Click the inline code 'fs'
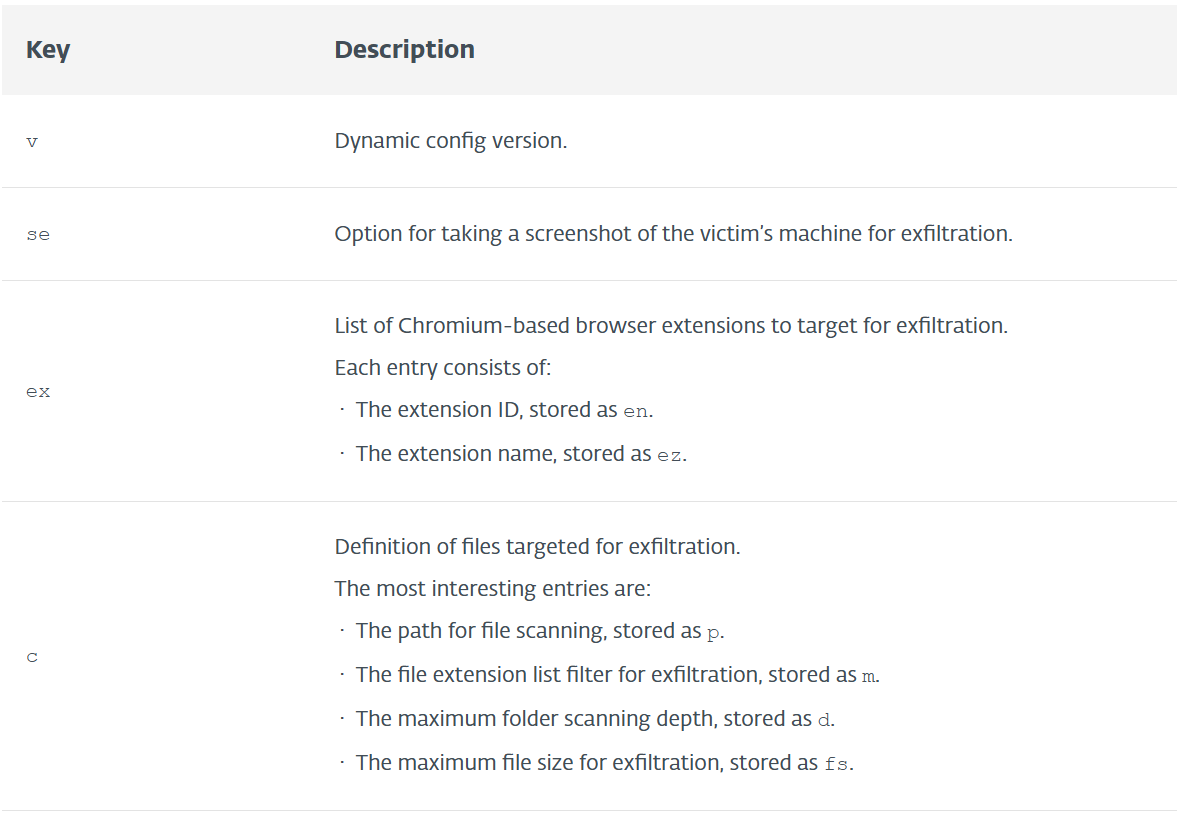This screenshot has width=1179, height=814. click(x=836, y=764)
